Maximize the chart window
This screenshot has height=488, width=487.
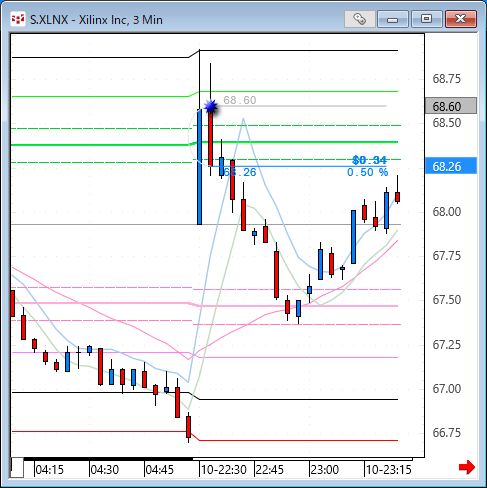(x=426, y=19)
